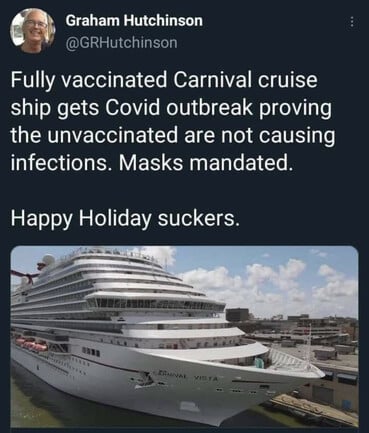Click Graham Hutchinson's profile avatar
Image resolution: width=369 pixels, height=433 pixels.
click(32, 30)
